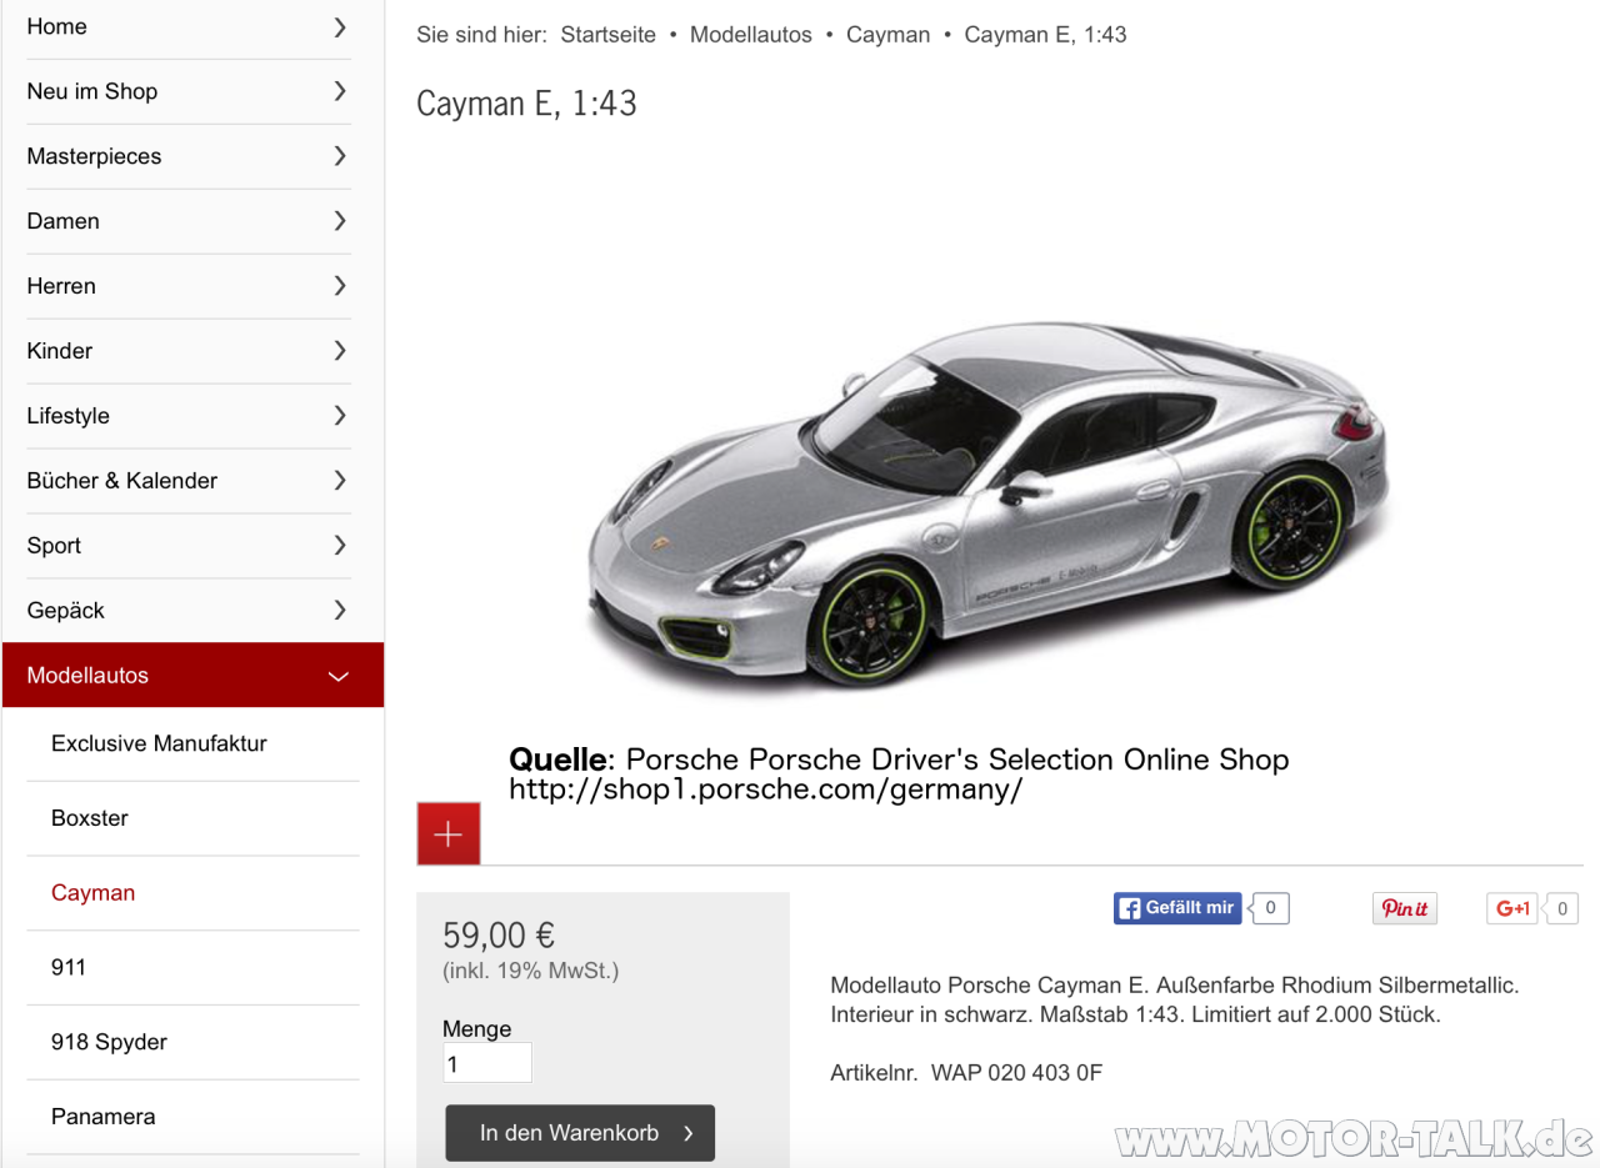This screenshot has height=1168, width=1600.
Task: Click the Google +1 button
Action: (x=1512, y=908)
